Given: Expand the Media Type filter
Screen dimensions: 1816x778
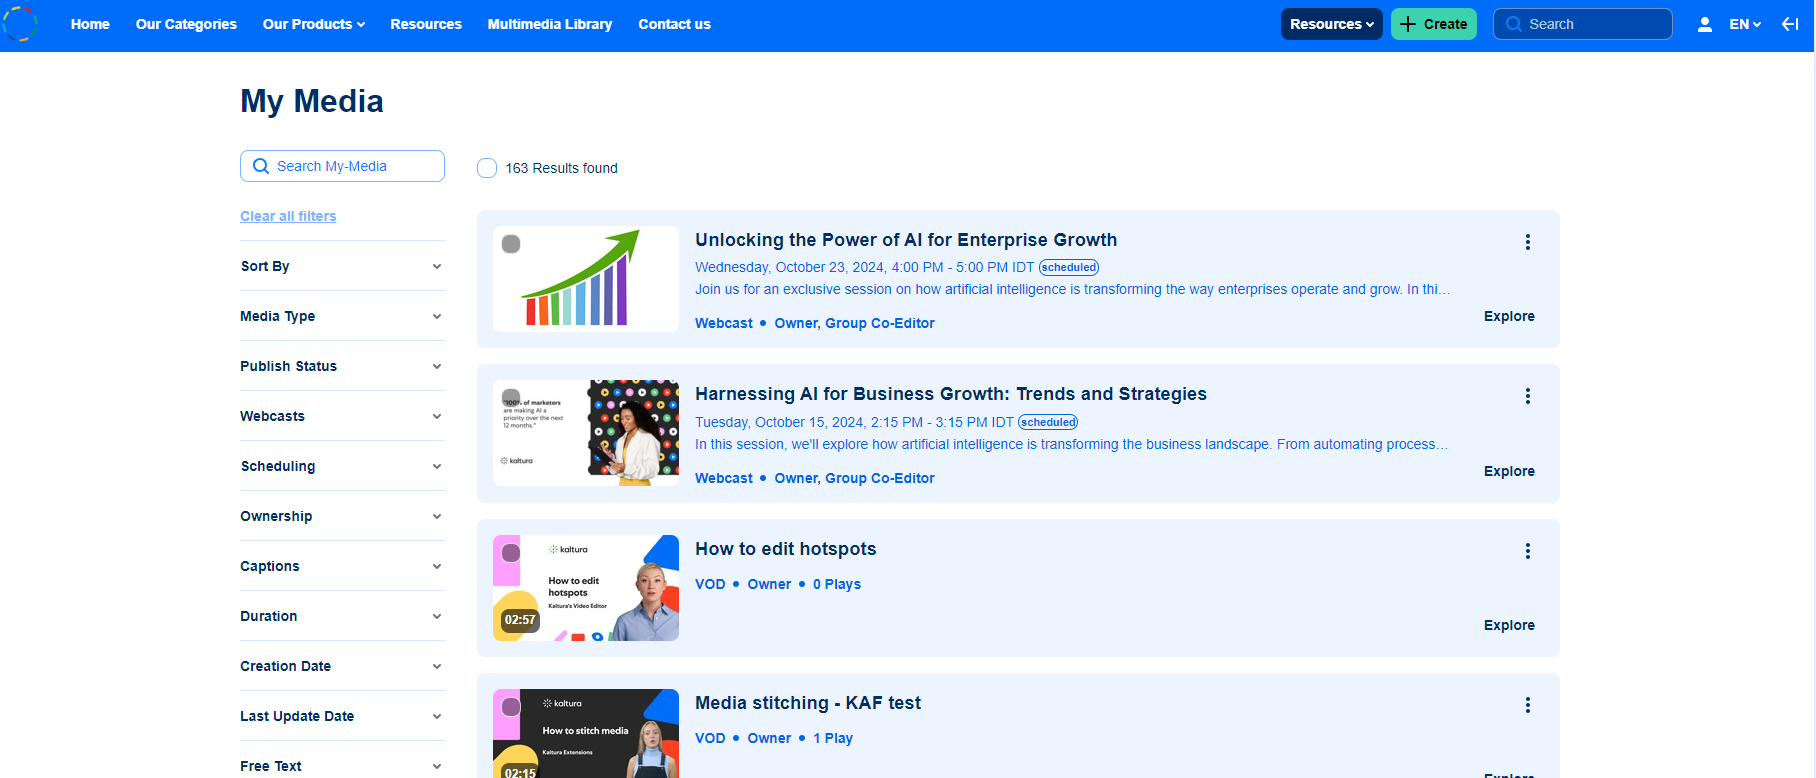Looking at the screenshot, I should 342,316.
